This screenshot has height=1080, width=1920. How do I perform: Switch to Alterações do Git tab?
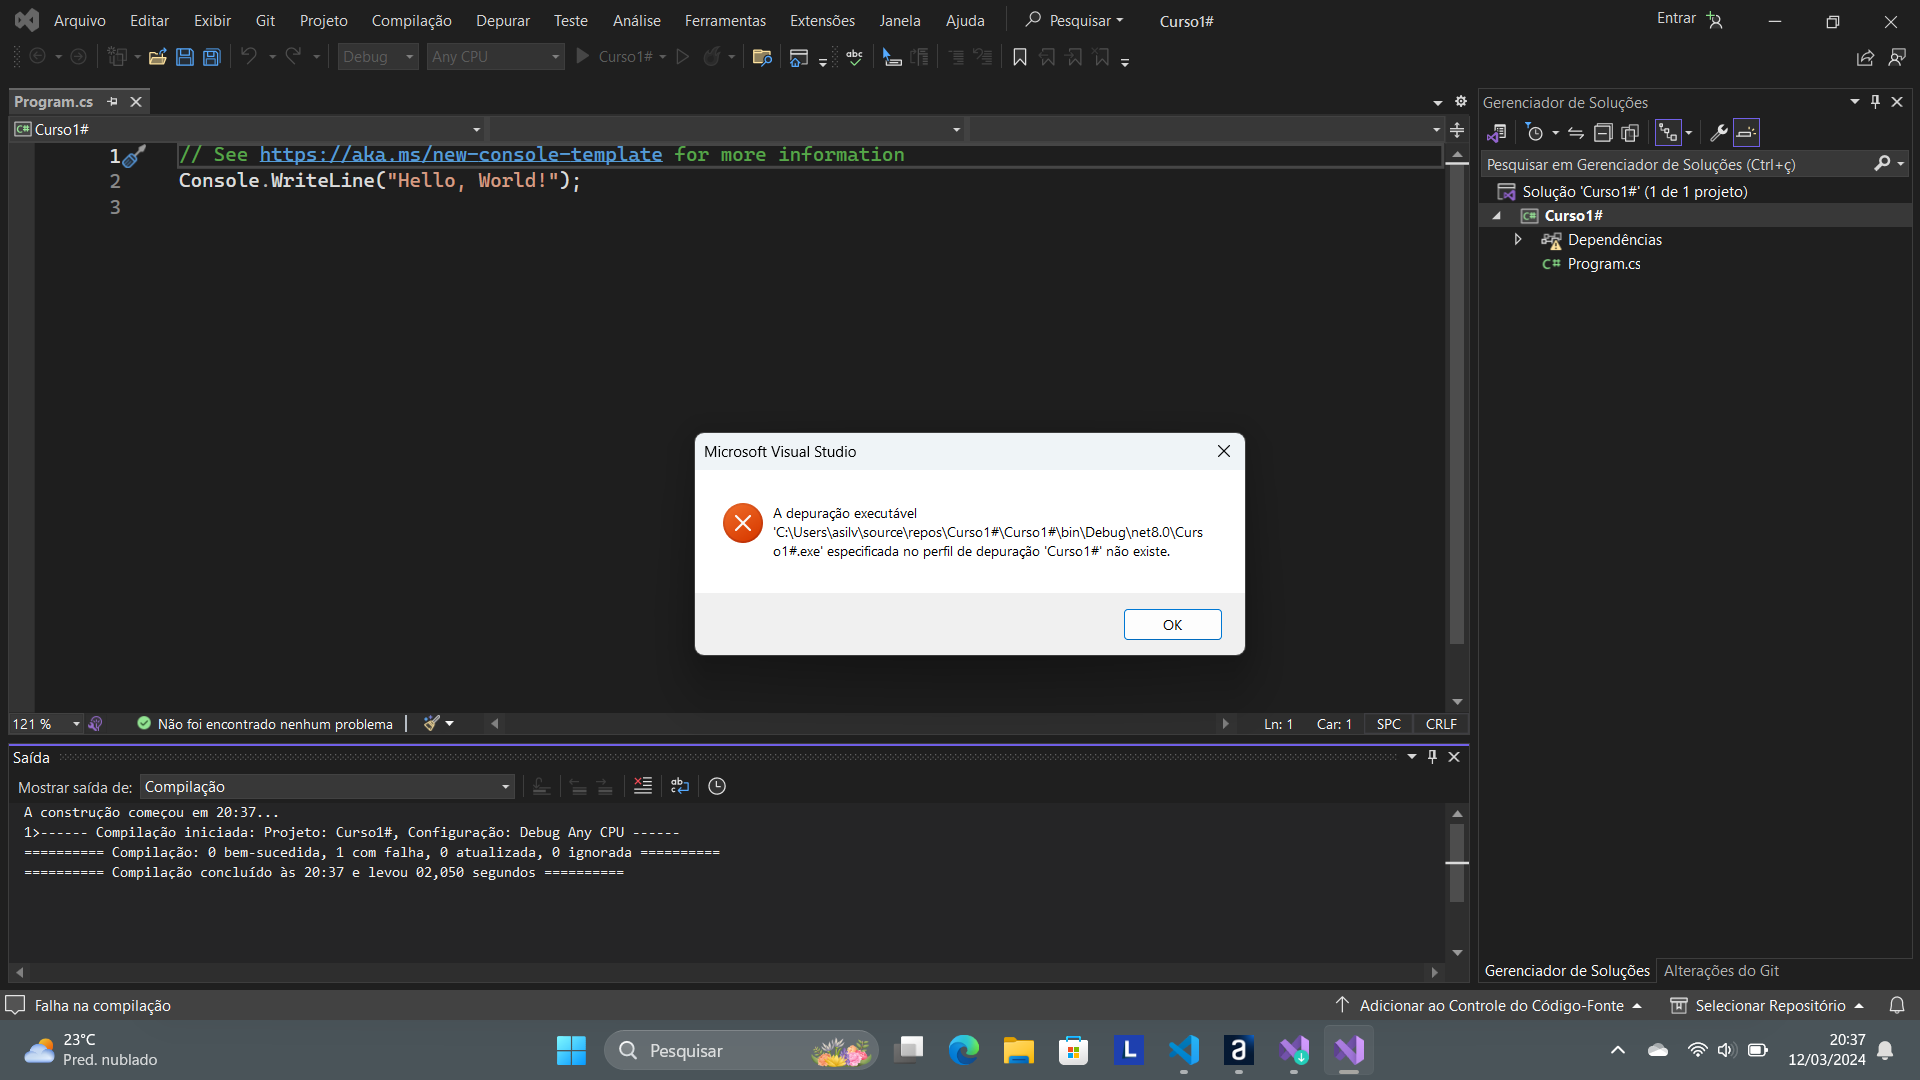(x=1720, y=971)
